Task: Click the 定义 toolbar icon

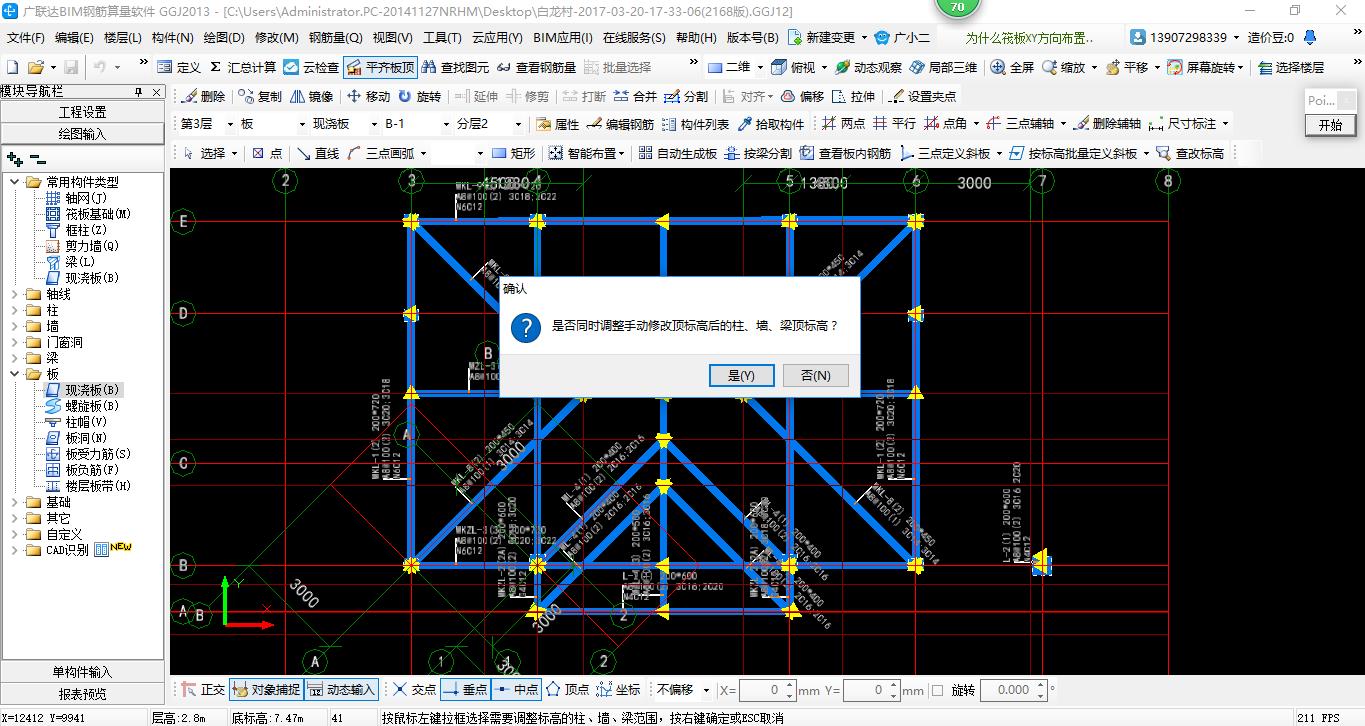Action: coord(179,67)
